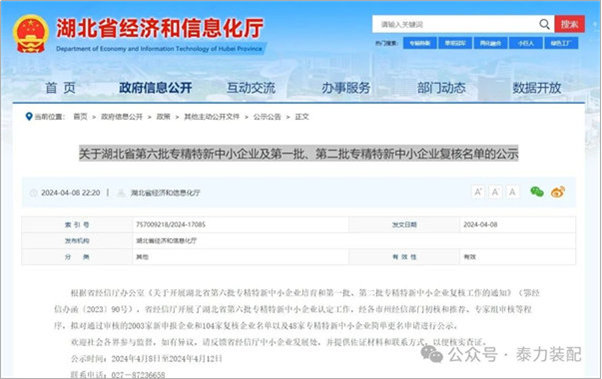Click the 绿色工厂 hot search tag
The image size is (602, 379).
(x=561, y=43)
